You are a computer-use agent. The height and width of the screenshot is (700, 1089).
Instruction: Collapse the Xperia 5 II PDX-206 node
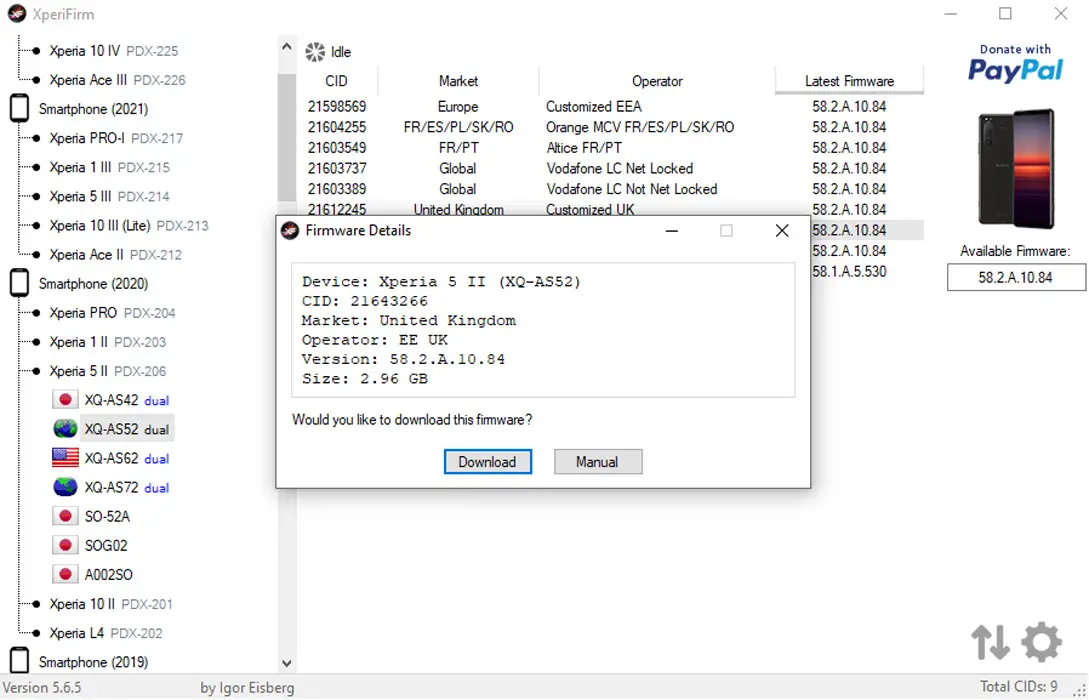click(108, 372)
